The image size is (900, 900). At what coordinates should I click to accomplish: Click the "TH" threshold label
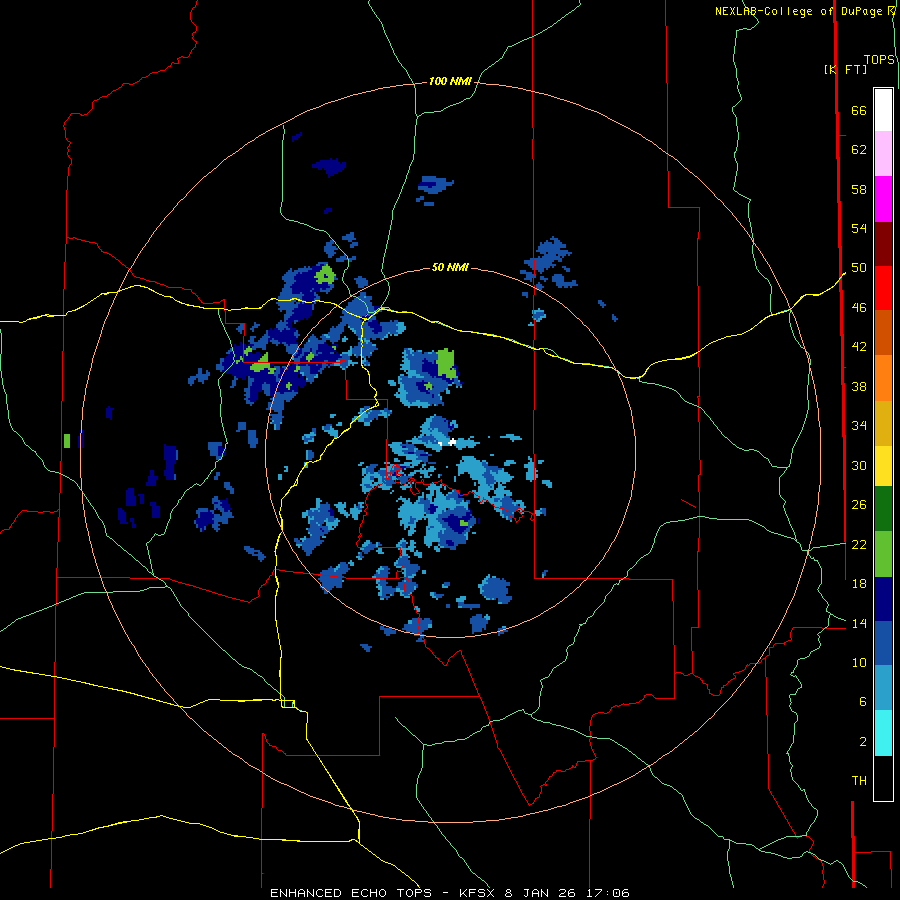pos(859,780)
